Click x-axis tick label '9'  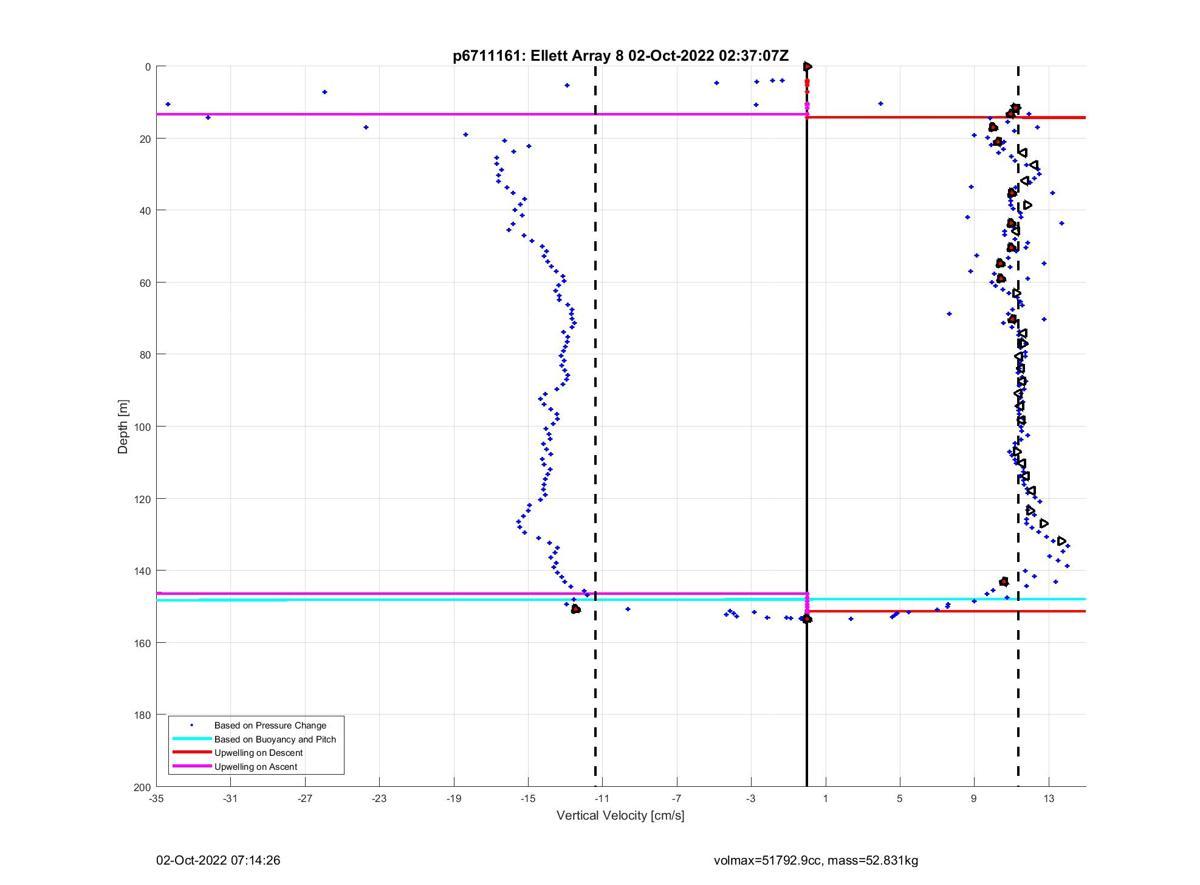point(974,798)
